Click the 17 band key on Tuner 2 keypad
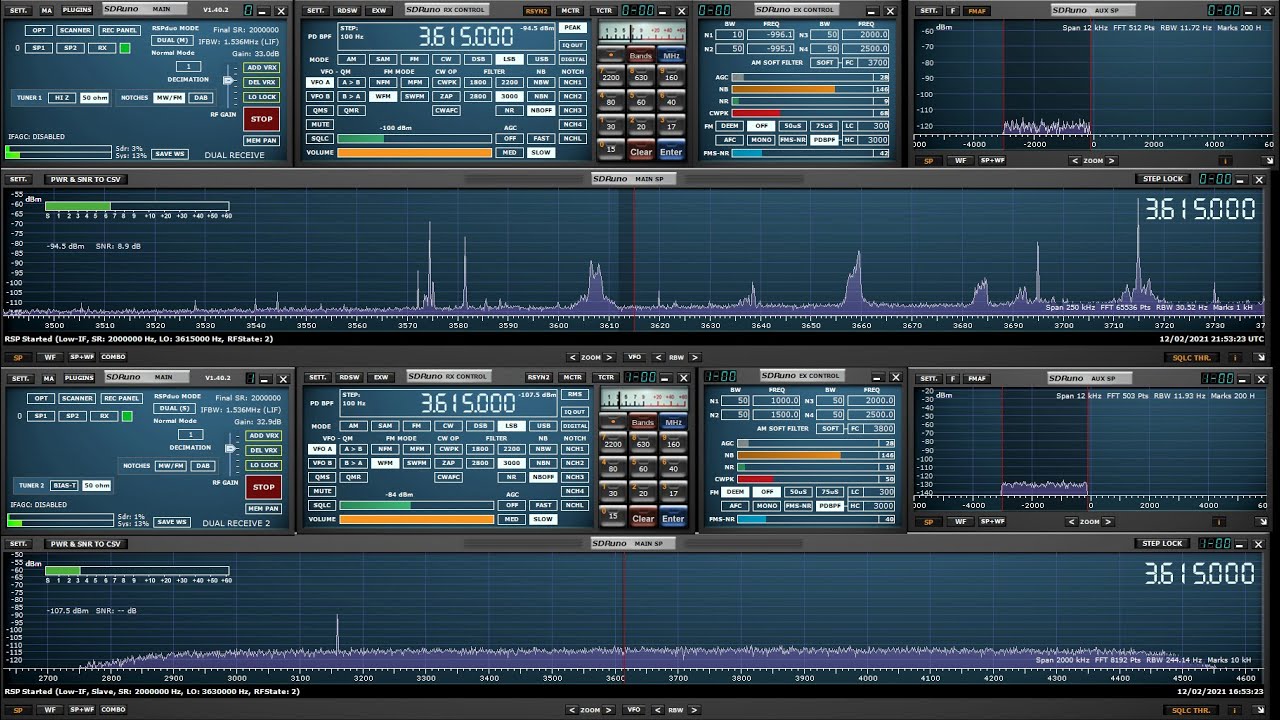 (673, 493)
